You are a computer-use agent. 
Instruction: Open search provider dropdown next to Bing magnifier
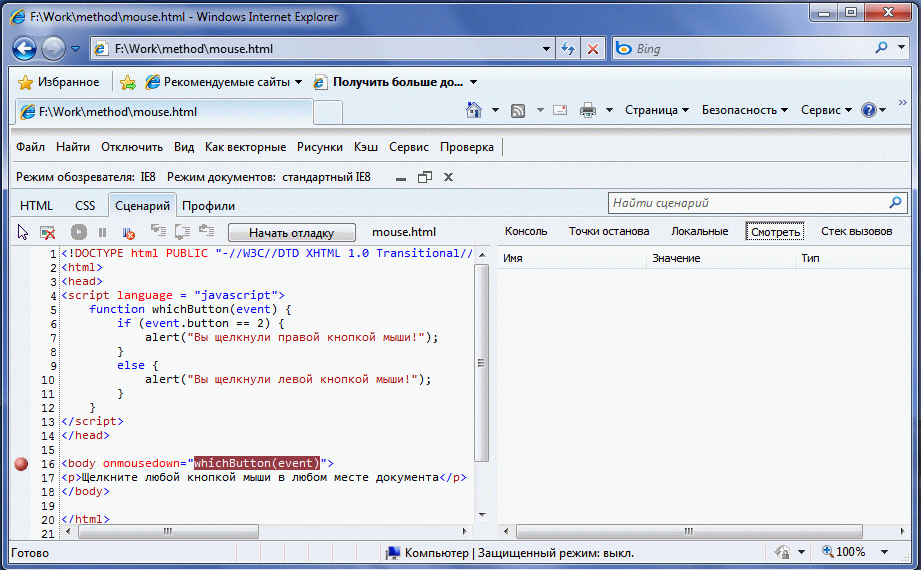tap(902, 47)
